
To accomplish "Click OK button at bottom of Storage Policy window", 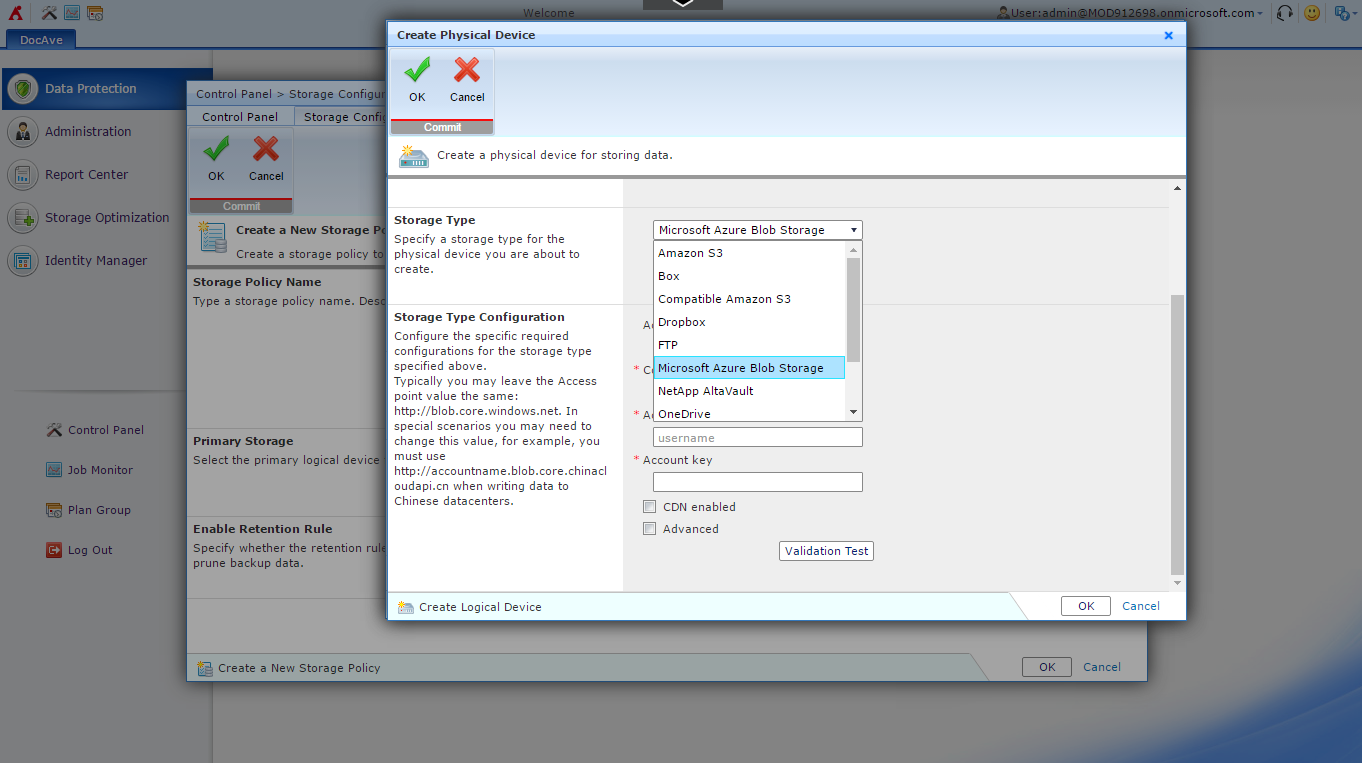I will 1047,667.
